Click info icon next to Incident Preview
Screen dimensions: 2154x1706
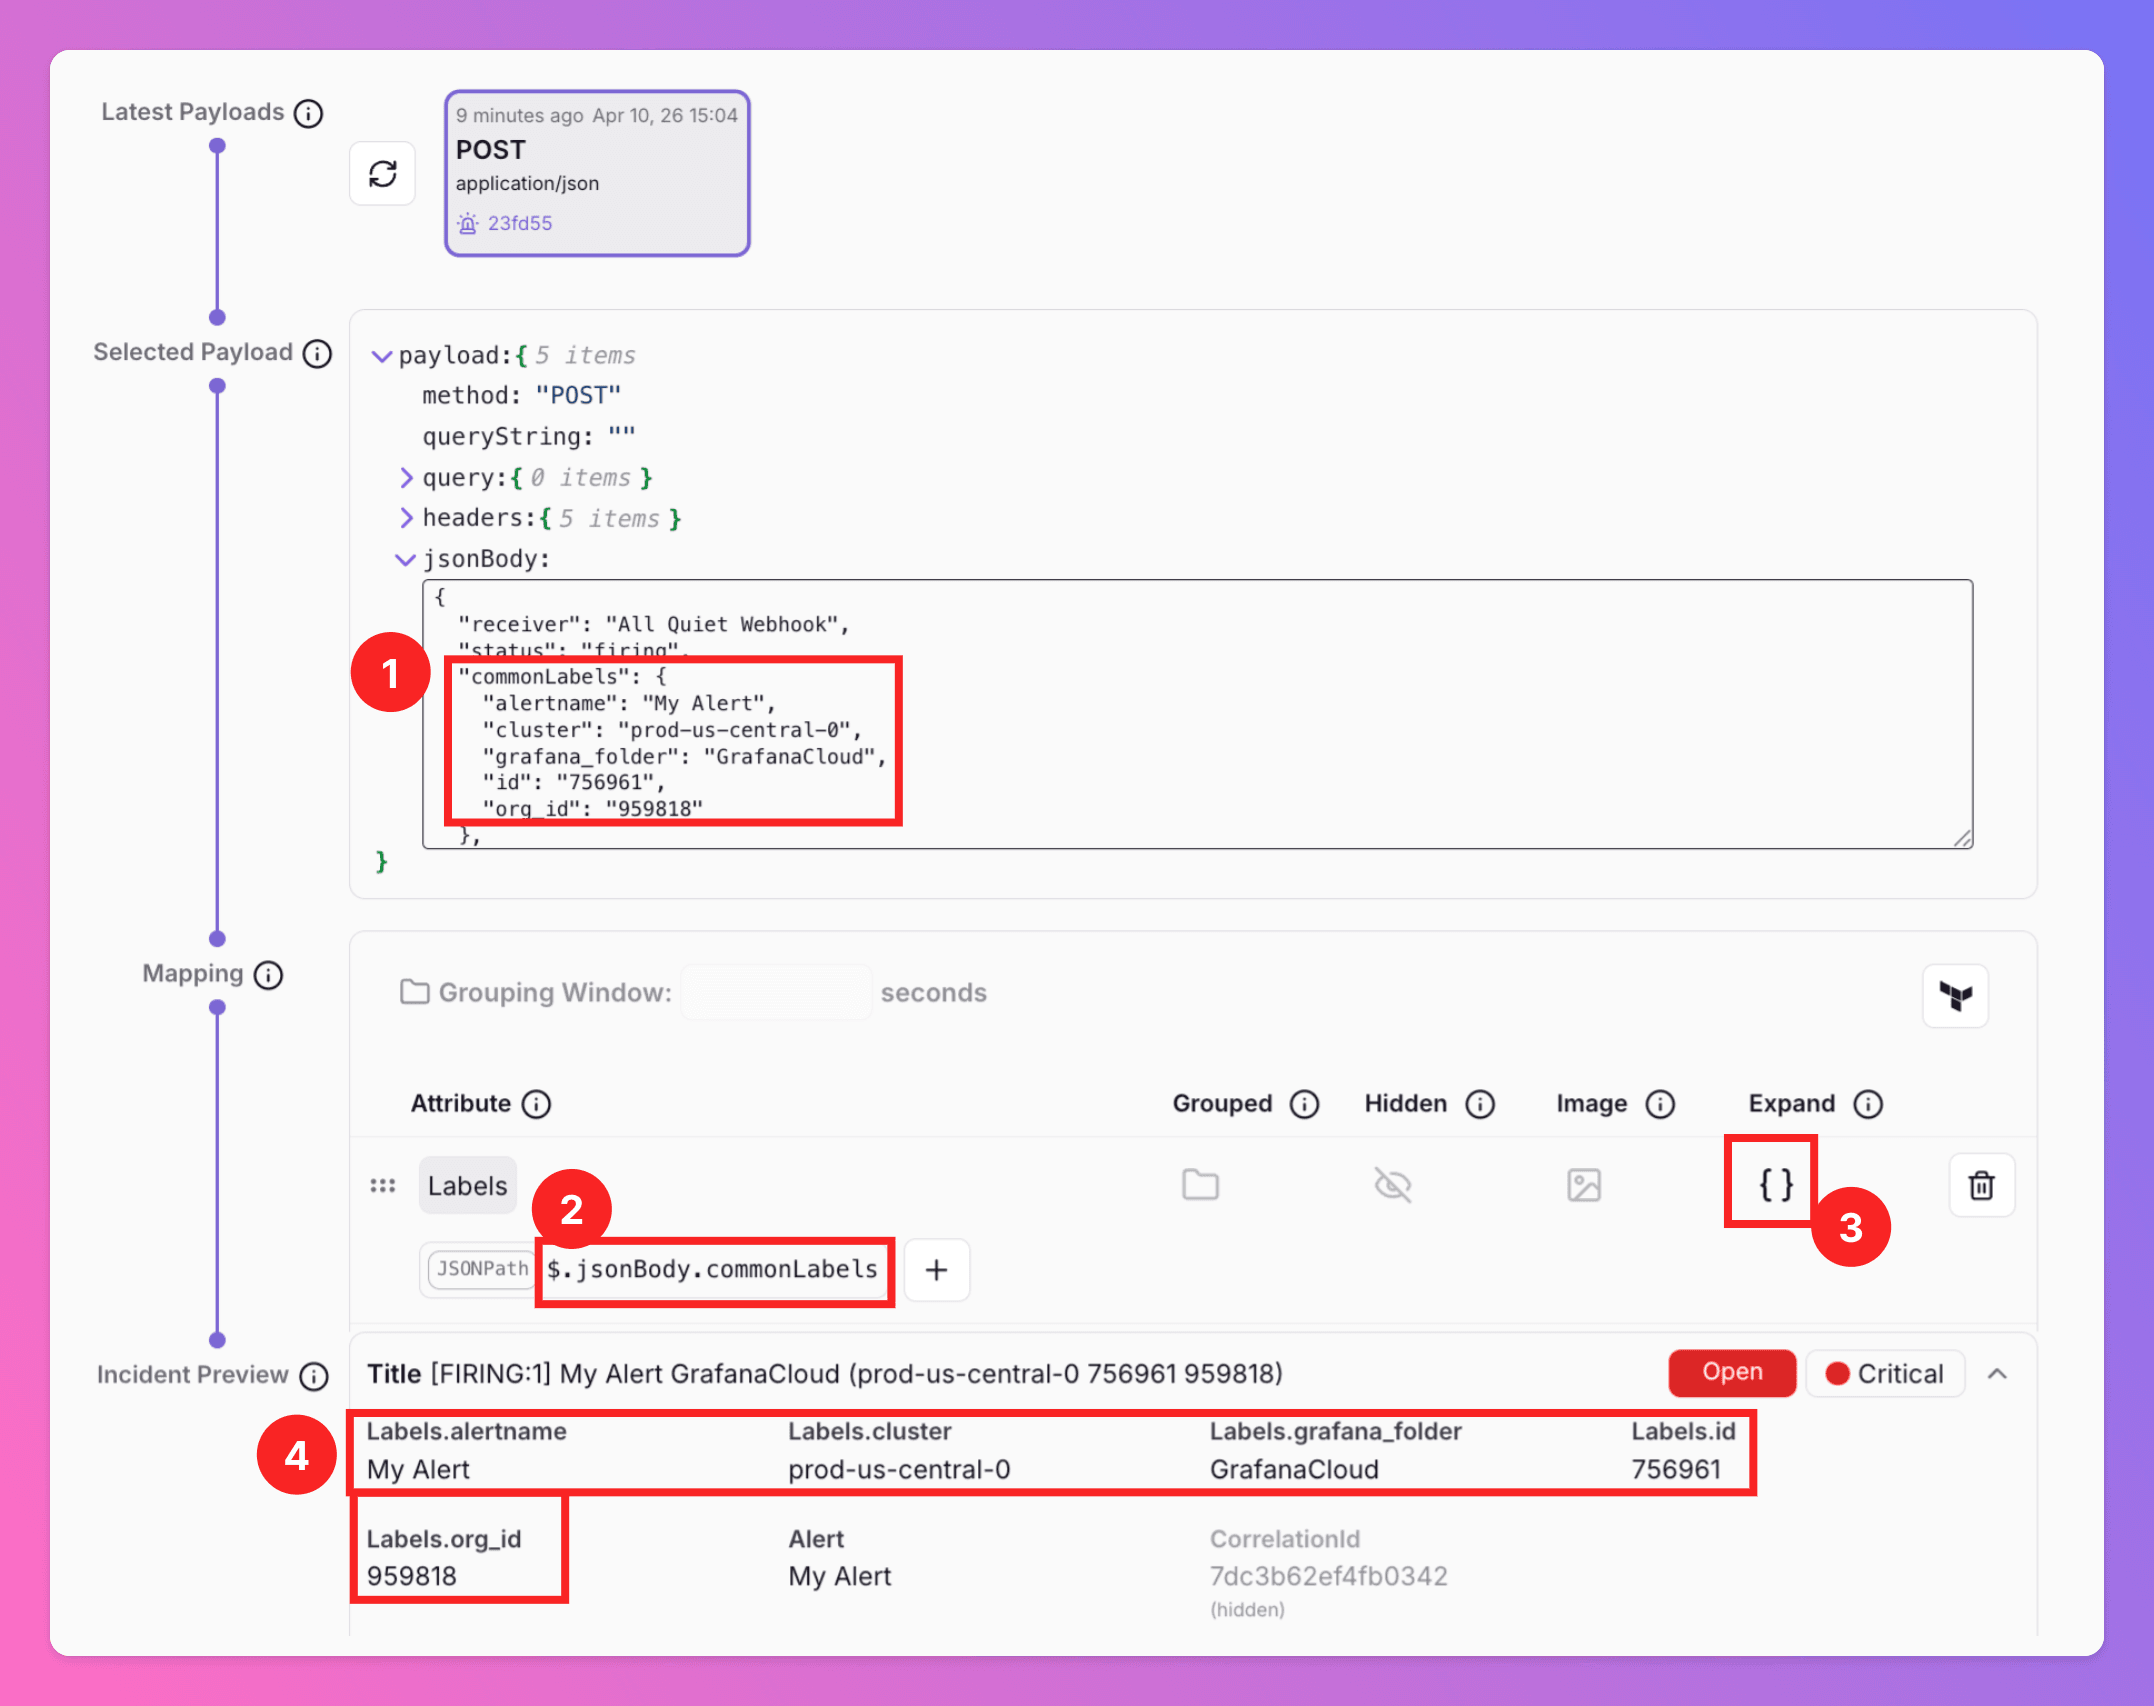coord(314,1376)
